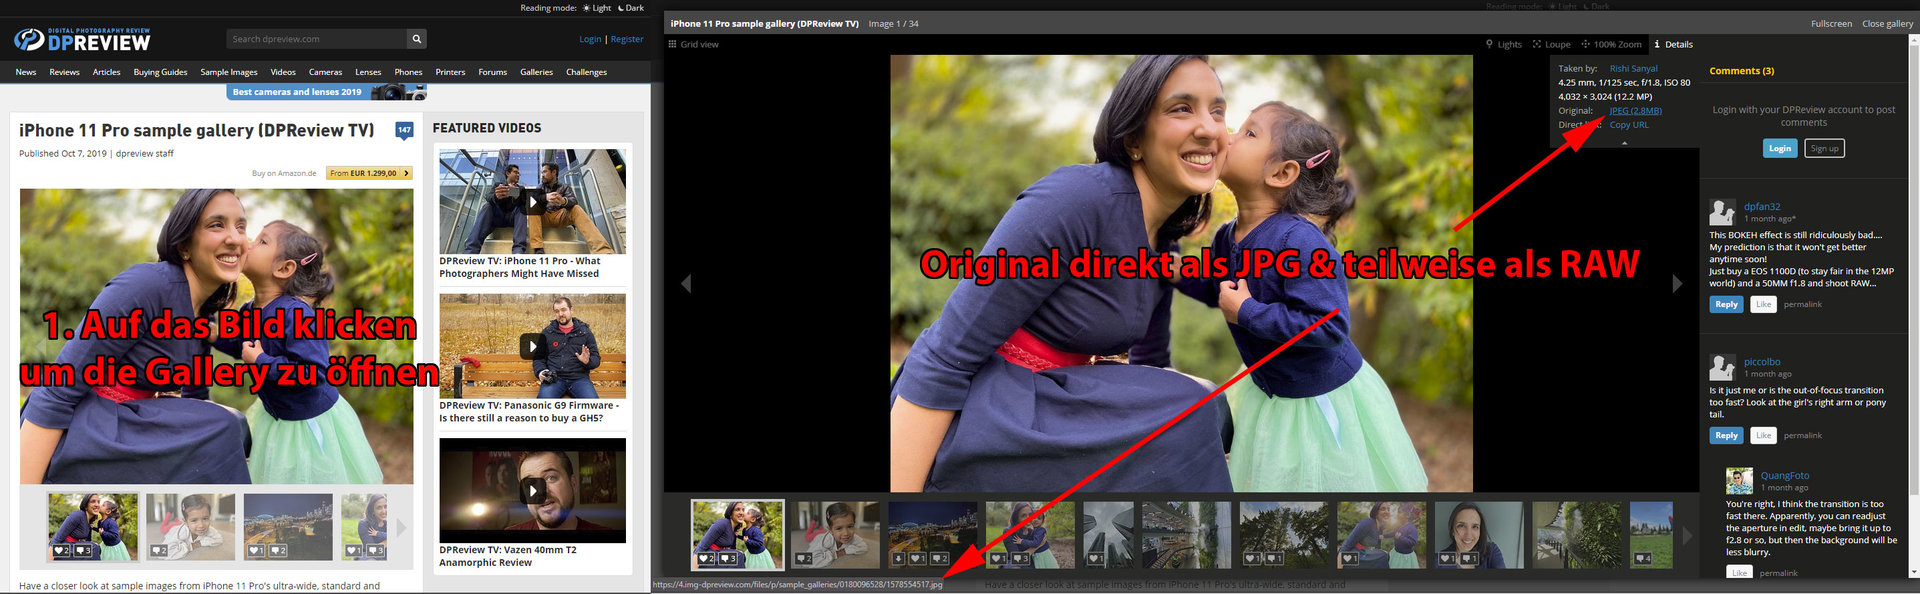1920x594 pixels.
Task: Open the Cameras menu
Action: point(325,72)
